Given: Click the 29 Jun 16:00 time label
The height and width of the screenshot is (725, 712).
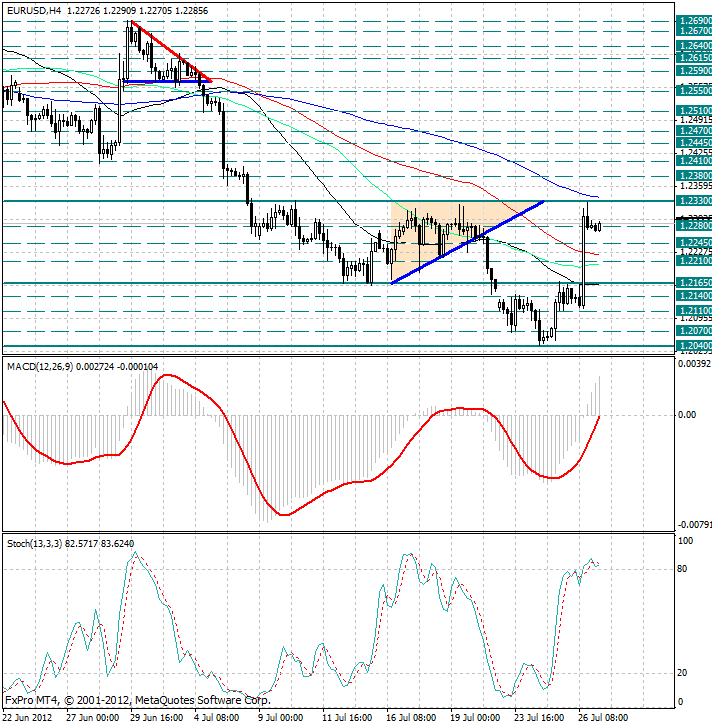Looking at the screenshot, I should point(157,718).
